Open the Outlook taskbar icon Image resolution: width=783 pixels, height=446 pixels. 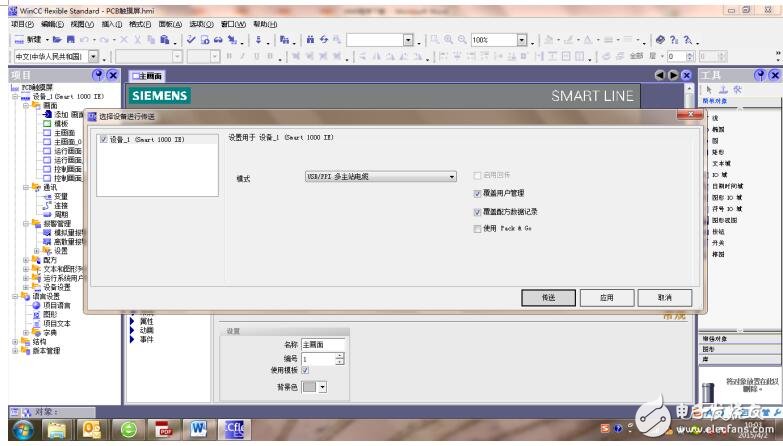[92, 430]
